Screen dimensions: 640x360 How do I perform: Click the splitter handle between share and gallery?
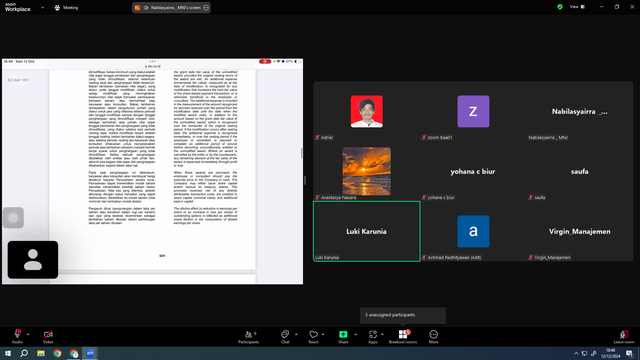[x=305, y=180]
